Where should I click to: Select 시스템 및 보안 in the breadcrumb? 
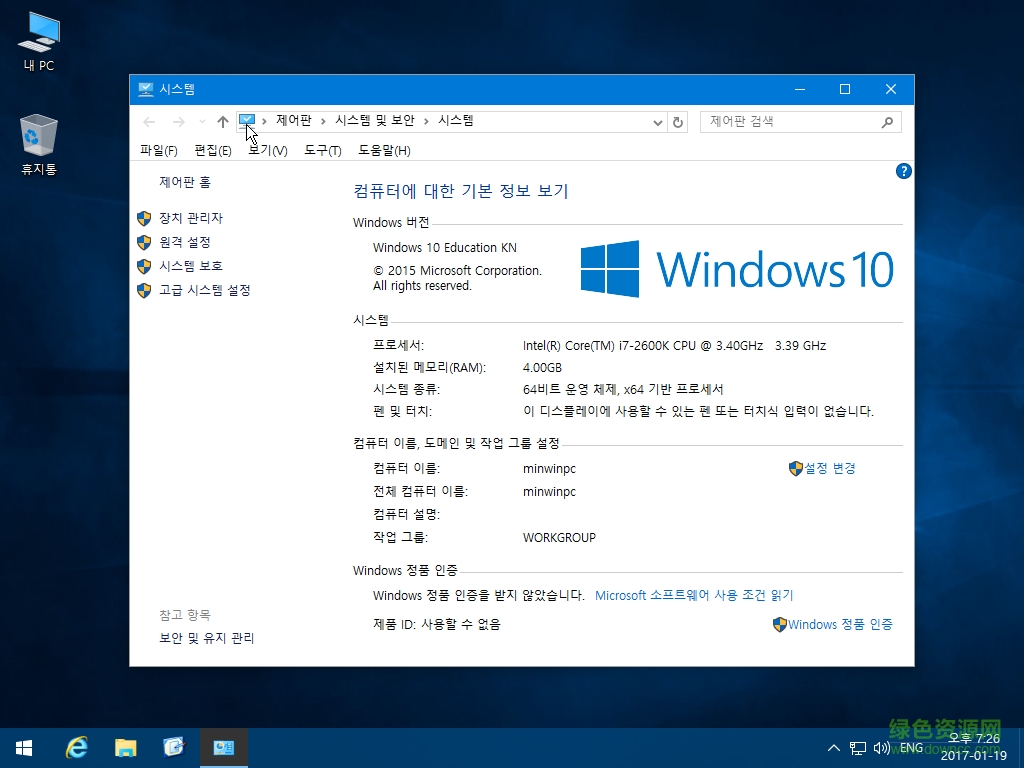pyautogui.click(x=375, y=121)
